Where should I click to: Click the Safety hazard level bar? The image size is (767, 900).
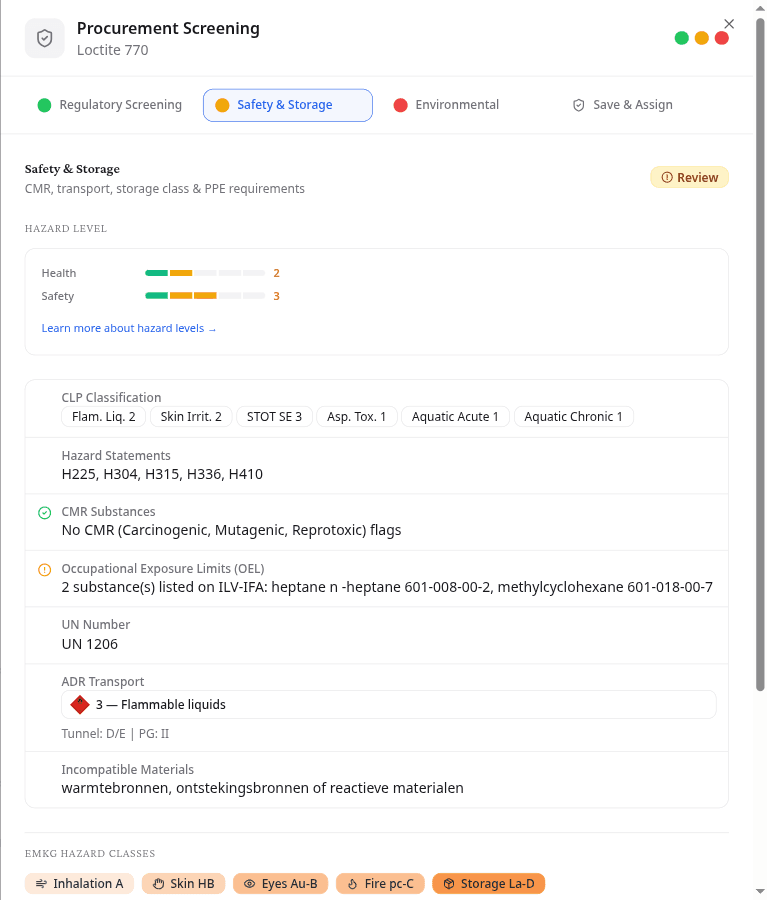click(205, 296)
